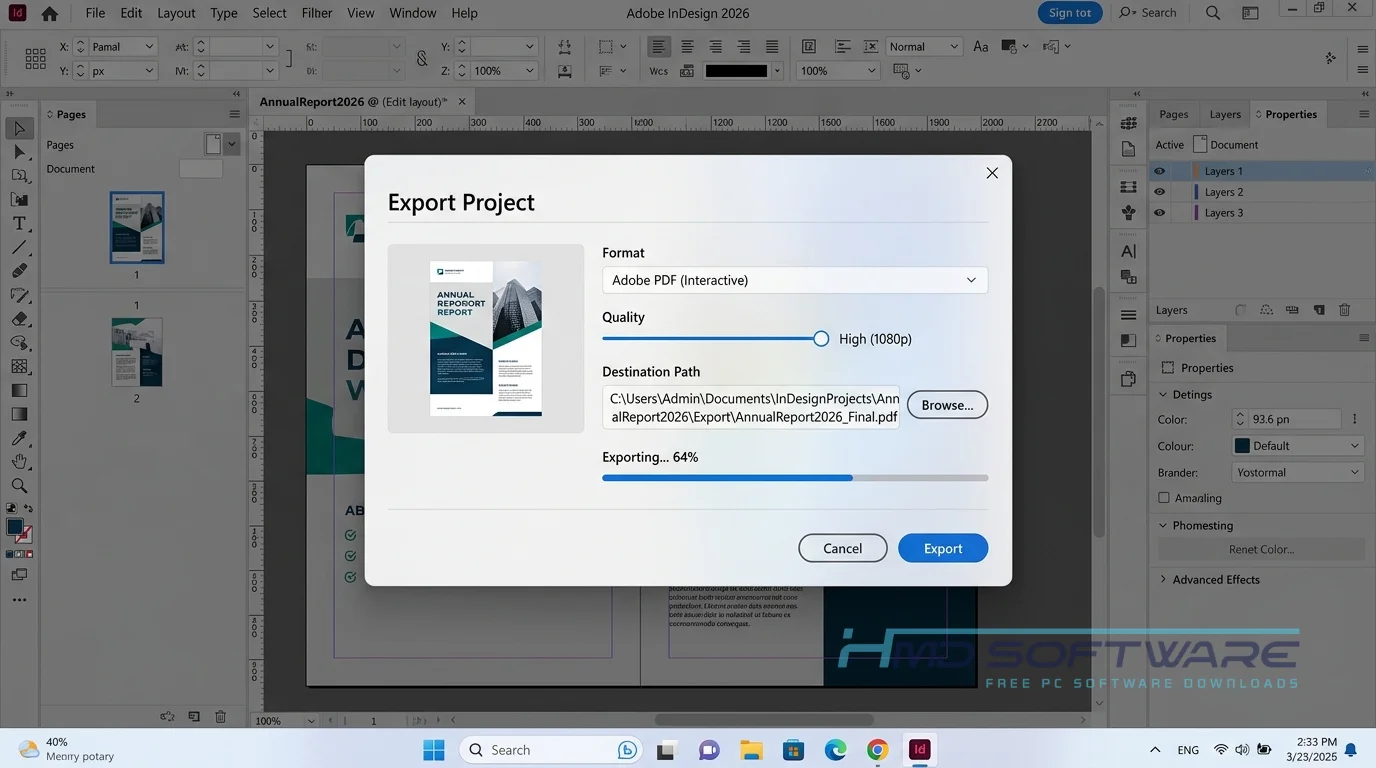Select the Direct Selection tool
Viewport: 1376px width, 768px height.
click(x=19, y=152)
